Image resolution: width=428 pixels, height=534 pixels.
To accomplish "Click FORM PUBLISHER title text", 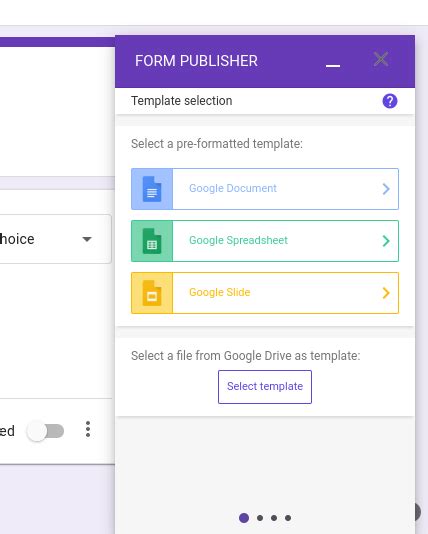I will [x=196, y=61].
